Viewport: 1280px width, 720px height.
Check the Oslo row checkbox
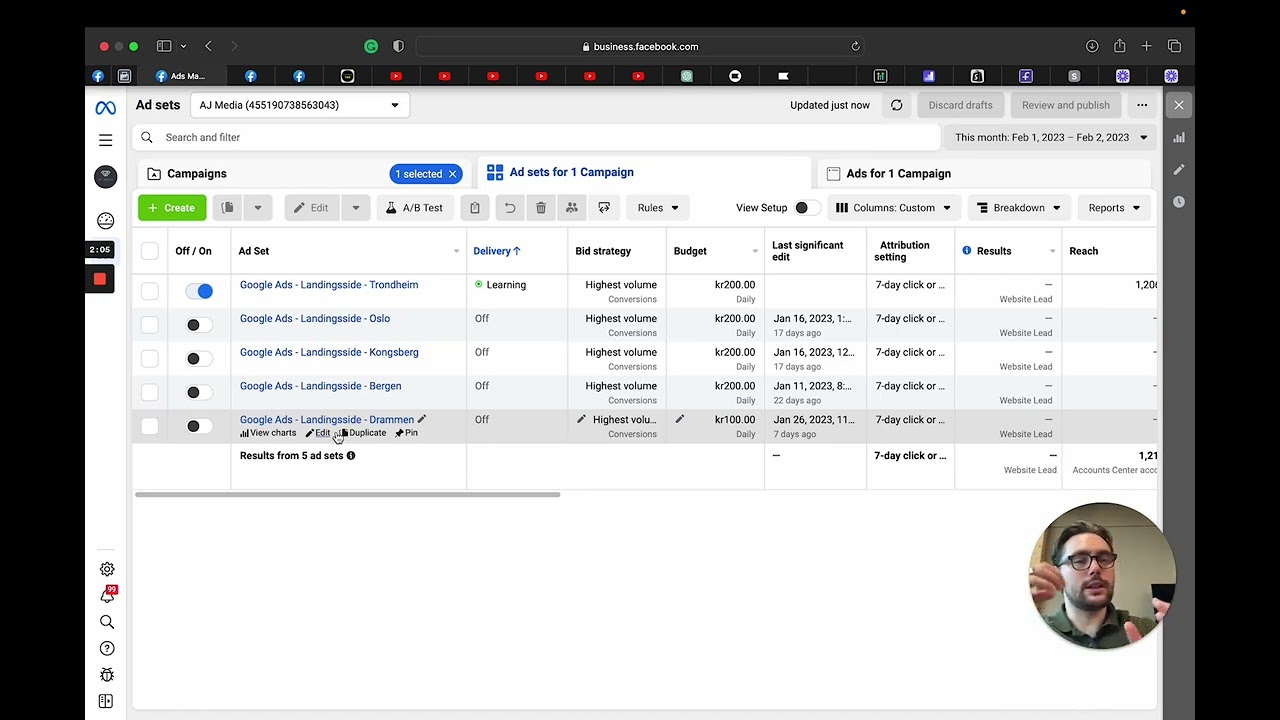149,325
